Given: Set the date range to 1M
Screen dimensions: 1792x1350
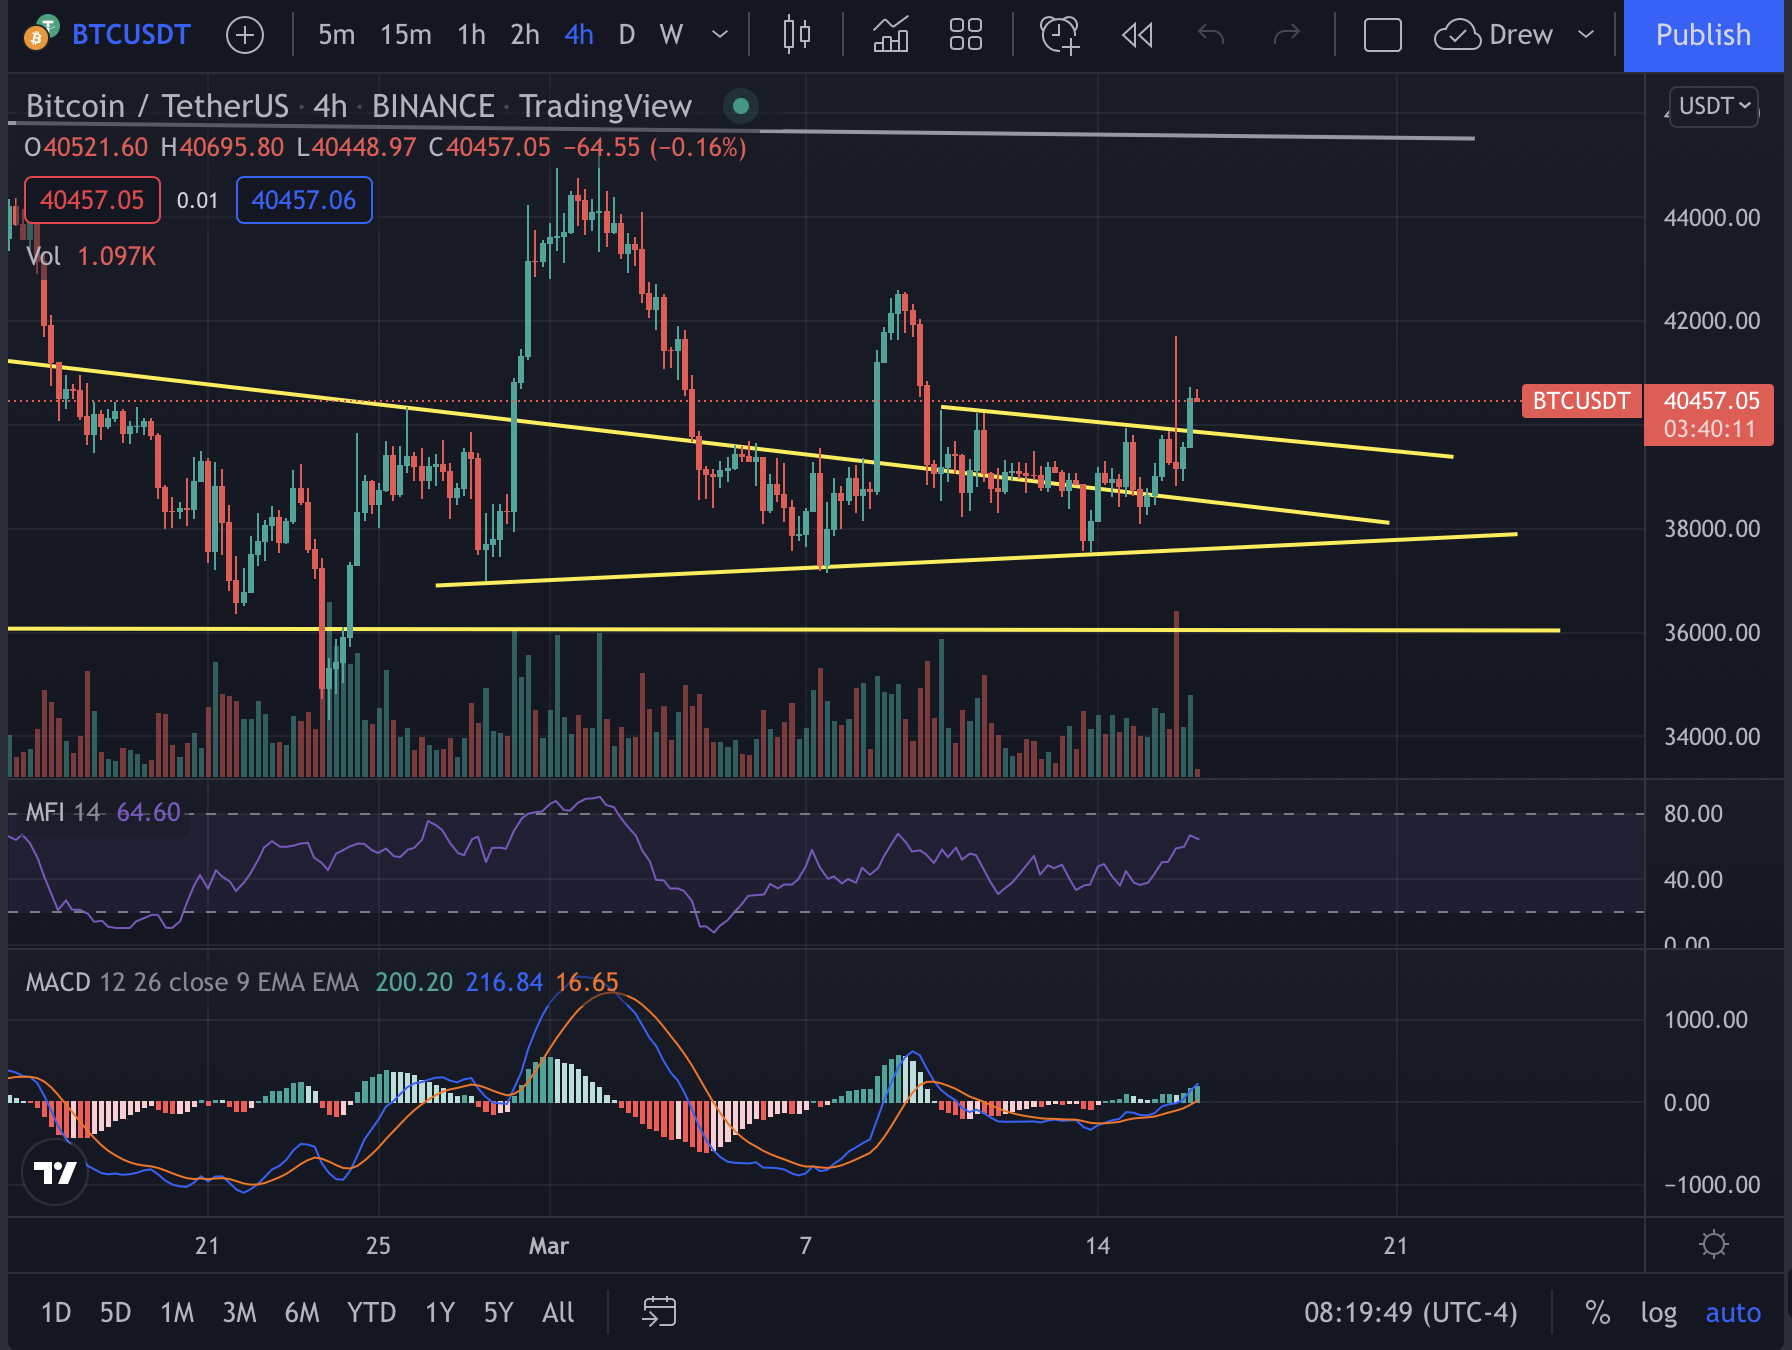Looking at the screenshot, I should (x=177, y=1312).
